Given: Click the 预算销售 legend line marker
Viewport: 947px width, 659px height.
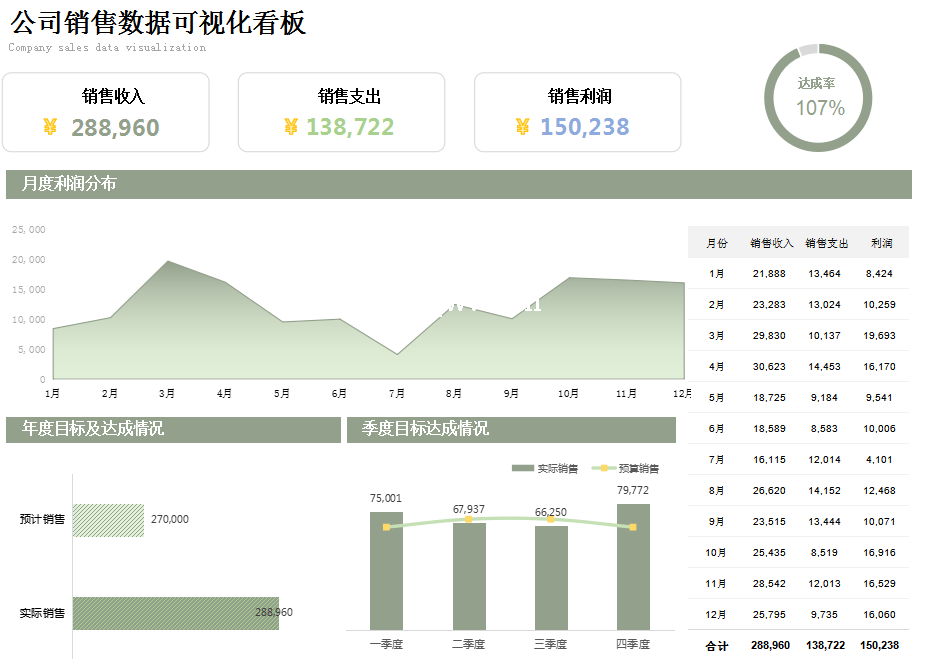Looking at the screenshot, I should point(604,468).
